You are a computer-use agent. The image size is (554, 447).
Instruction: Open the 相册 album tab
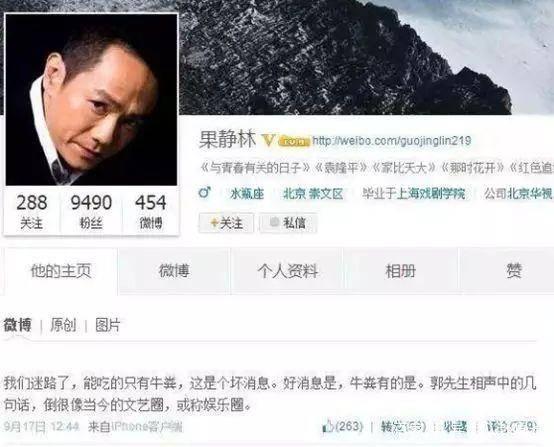(x=400, y=271)
